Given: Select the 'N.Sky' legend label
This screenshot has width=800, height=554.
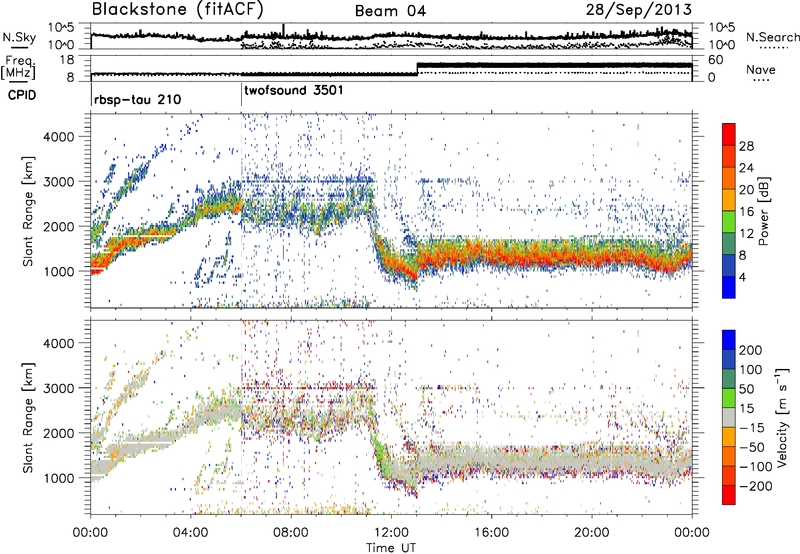Looking at the screenshot, I should click(x=19, y=37).
